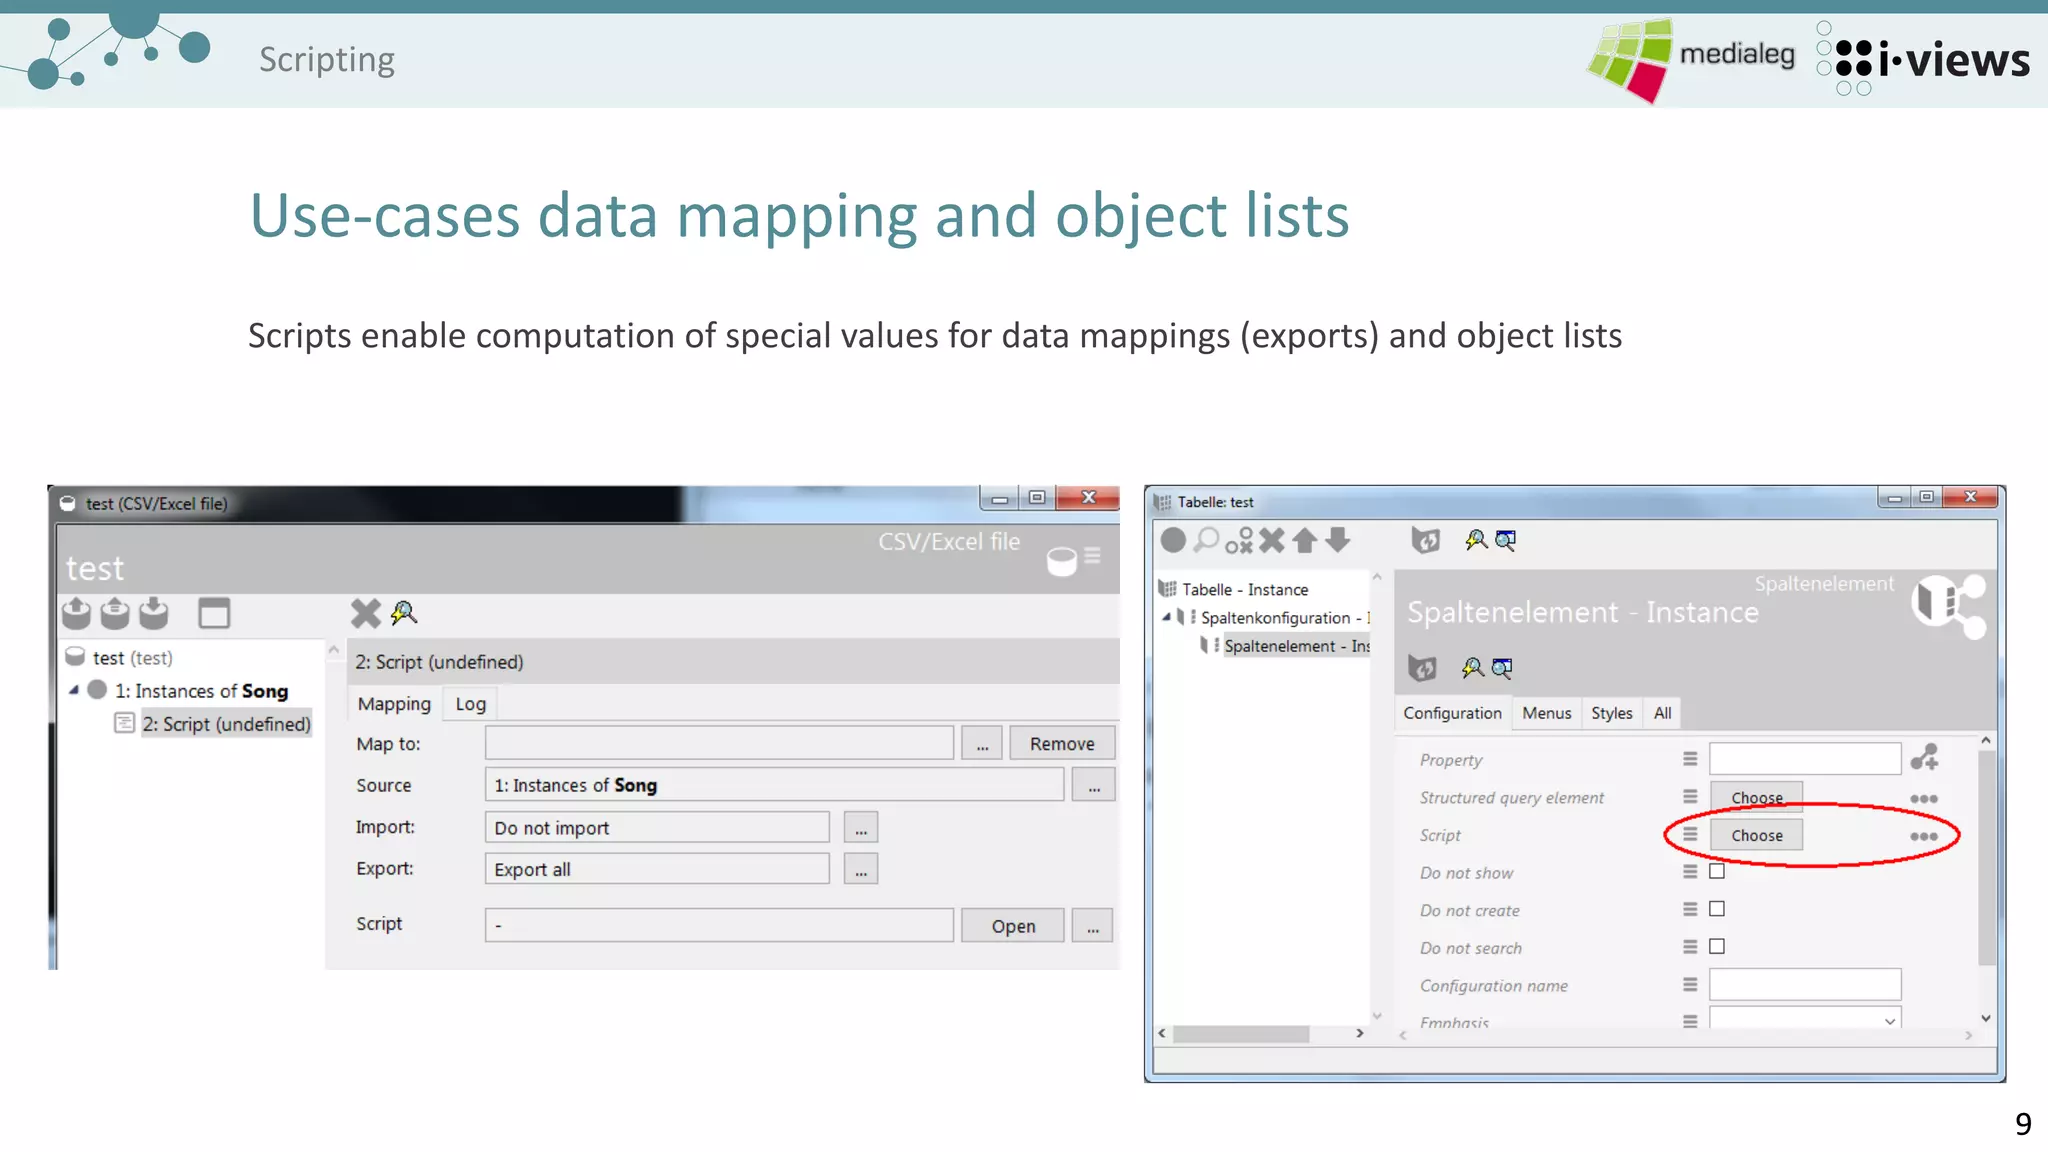The image size is (2048, 1152).
Task: Click the window-layout icon in CSV toolbar
Action: (x=214, y=613)
